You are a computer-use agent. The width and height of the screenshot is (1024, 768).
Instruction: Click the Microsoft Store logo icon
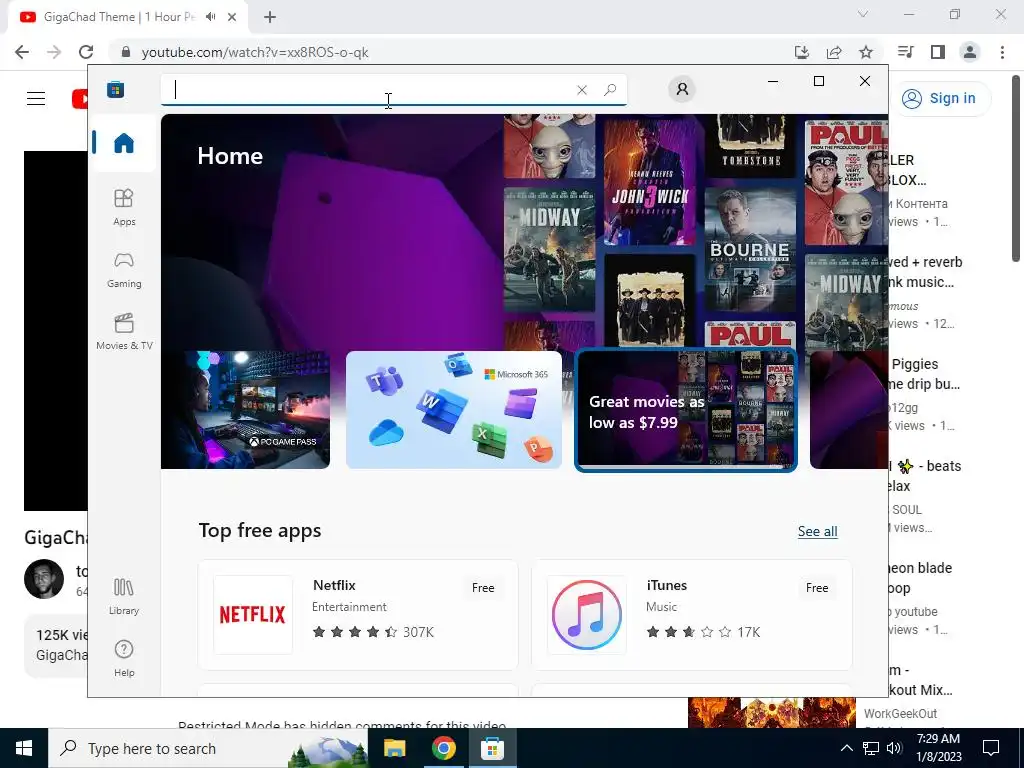pyautogui.click(x=116, y=89)
